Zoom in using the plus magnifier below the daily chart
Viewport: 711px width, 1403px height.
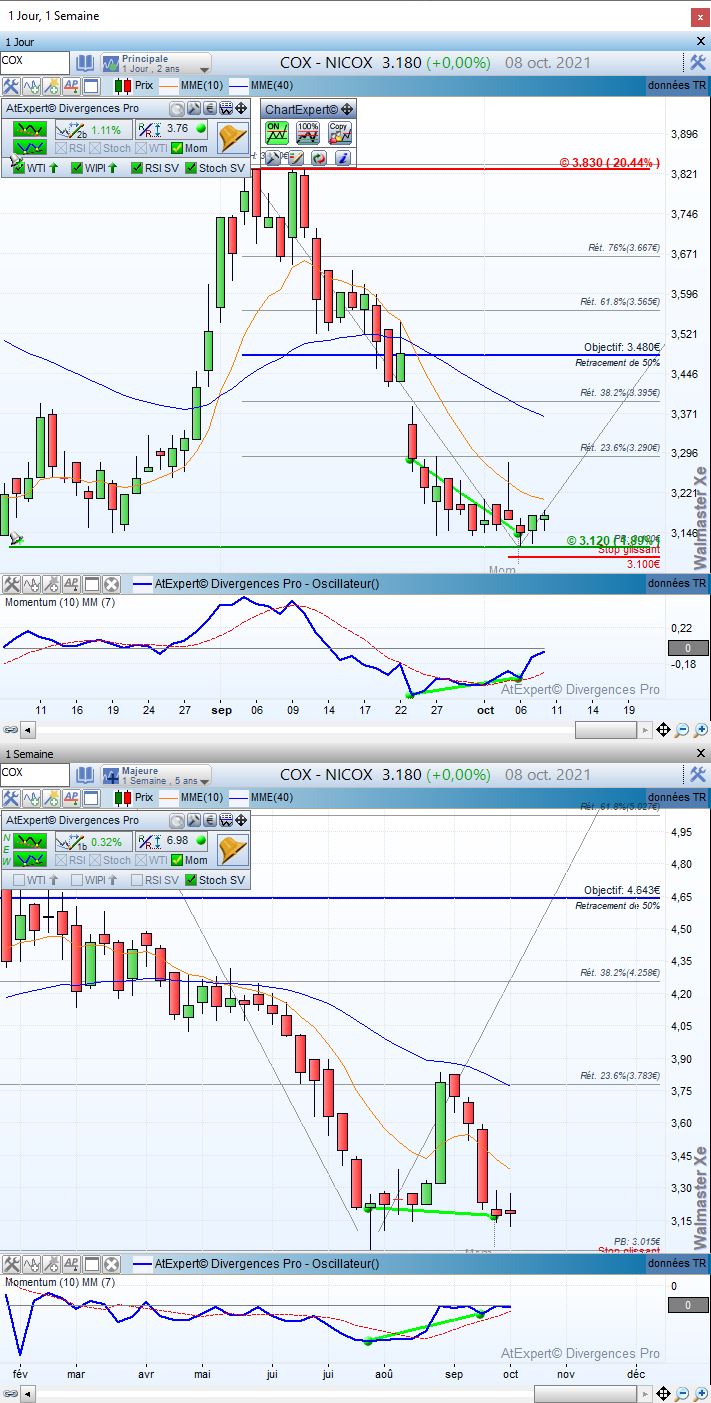coord(700,731)
